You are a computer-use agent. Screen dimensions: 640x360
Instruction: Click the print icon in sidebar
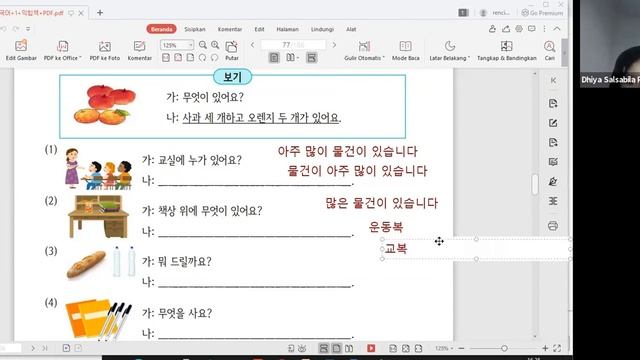tap(553, 225)
